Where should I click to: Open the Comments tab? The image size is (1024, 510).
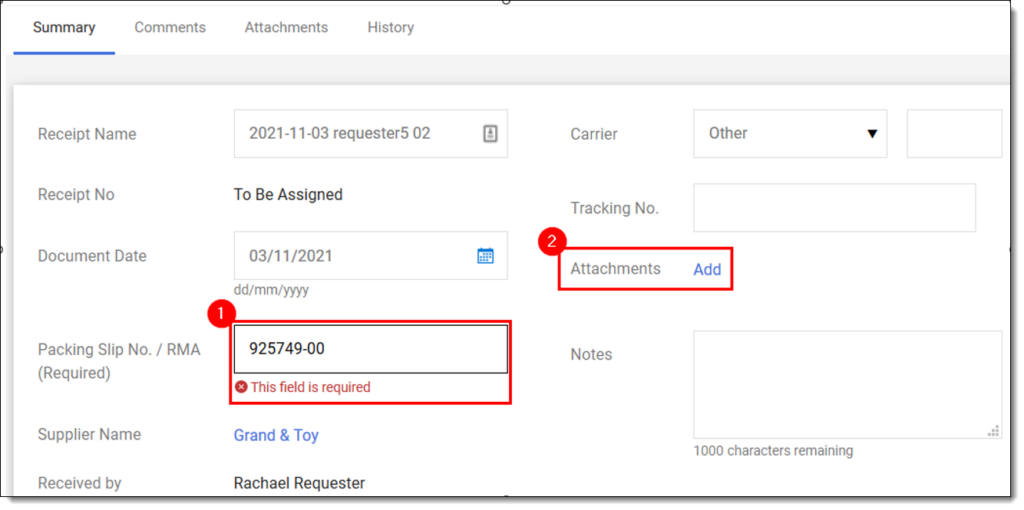pyautogui.click(x=170, y=27)
